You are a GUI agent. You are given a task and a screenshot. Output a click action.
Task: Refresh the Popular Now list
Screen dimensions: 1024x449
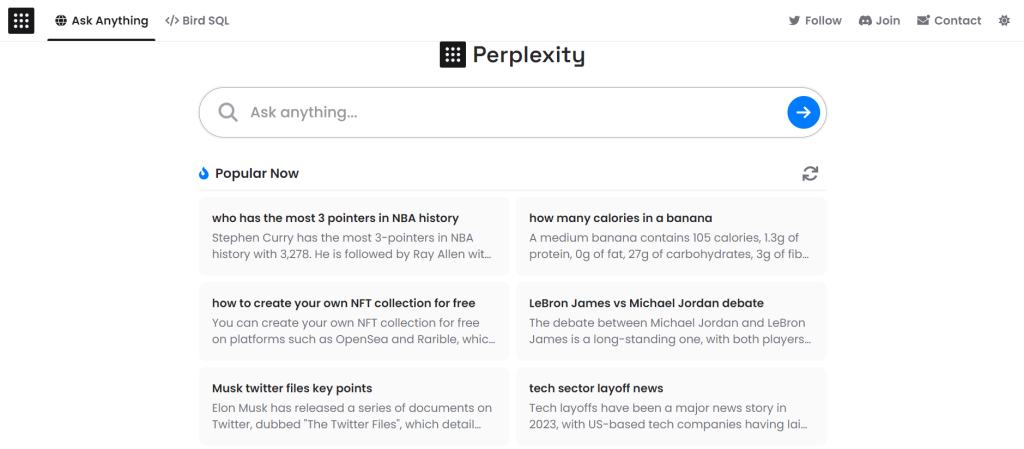tap(810, 174)
